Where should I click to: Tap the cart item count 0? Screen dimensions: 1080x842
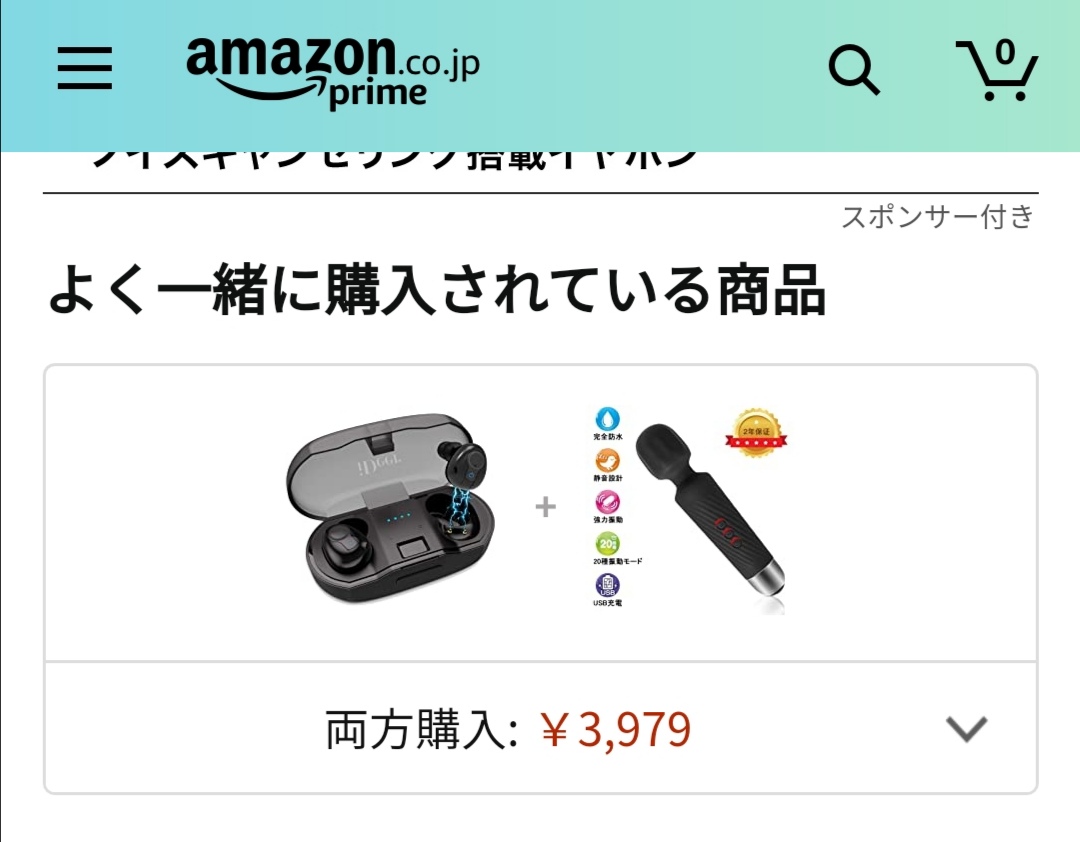pos(1005,52)
